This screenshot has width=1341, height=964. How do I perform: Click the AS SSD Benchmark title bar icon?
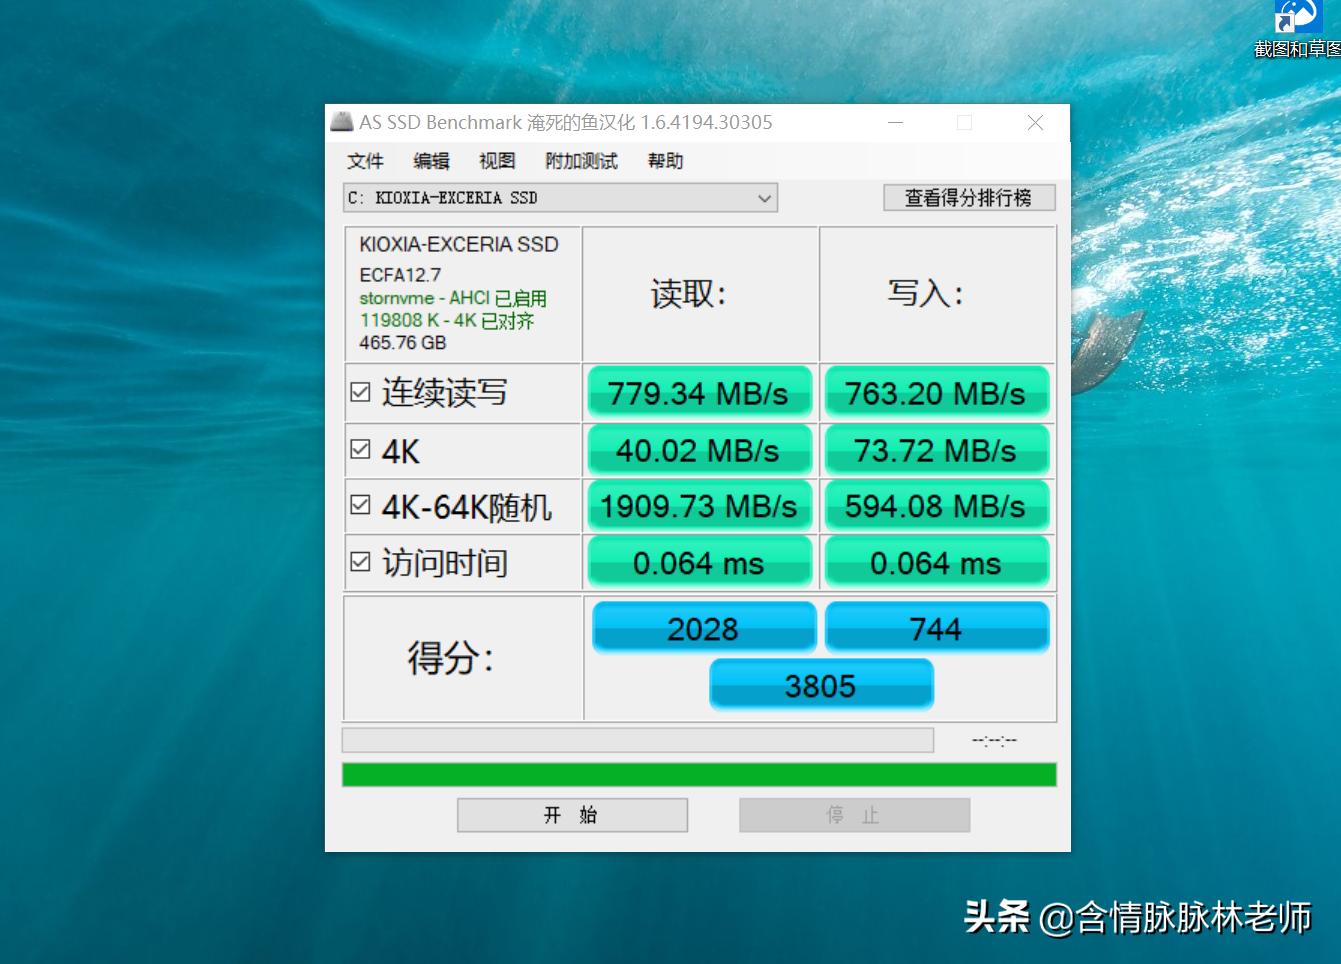[x=341, y=122]
